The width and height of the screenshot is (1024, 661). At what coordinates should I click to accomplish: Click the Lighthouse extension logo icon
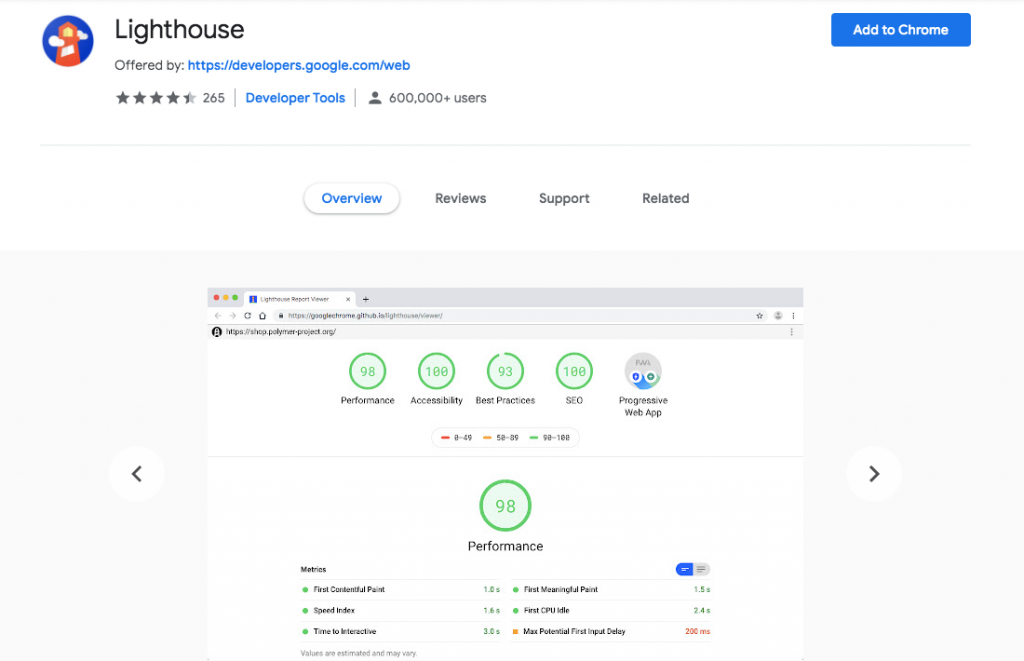point(68,41)
